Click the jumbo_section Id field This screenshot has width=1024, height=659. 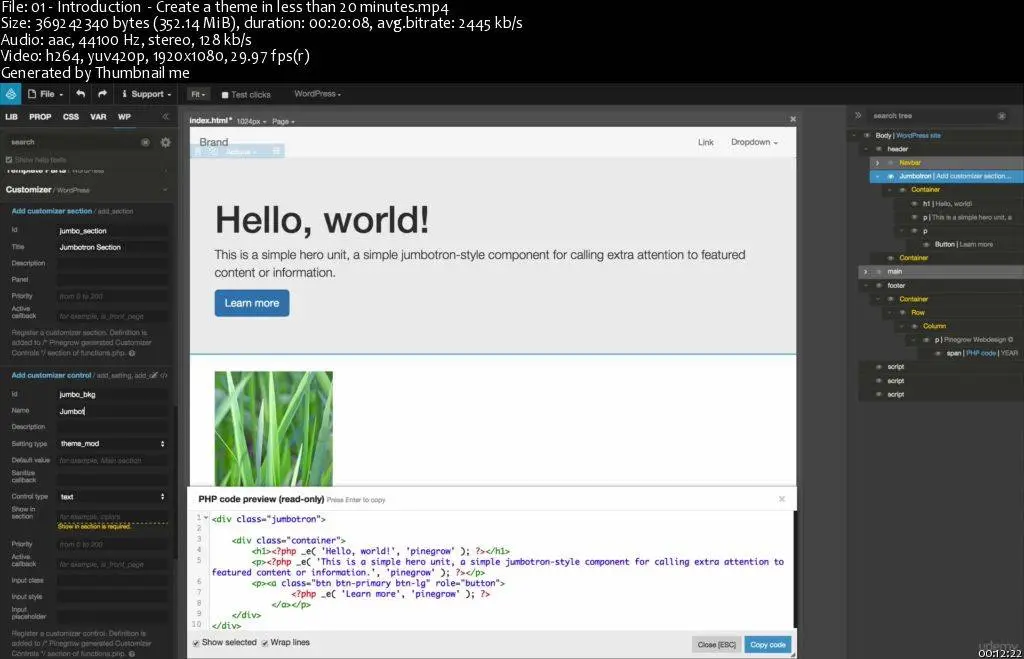coord(112,231)
